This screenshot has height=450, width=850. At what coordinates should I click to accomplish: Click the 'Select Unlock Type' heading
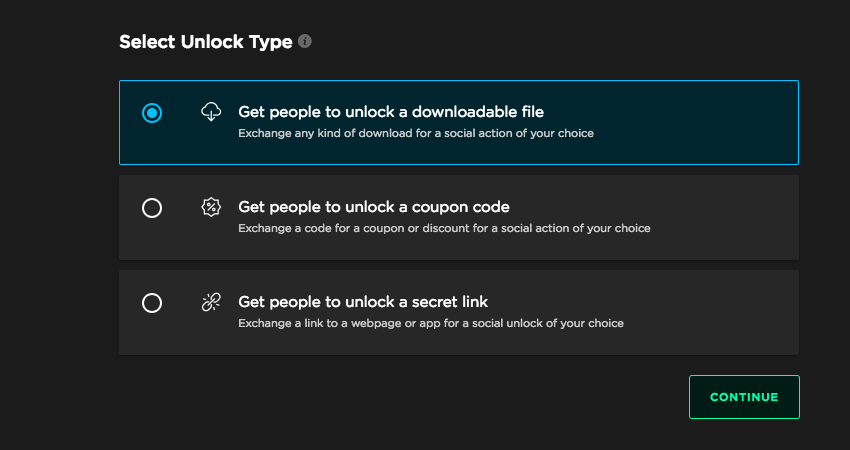(205, 42)
